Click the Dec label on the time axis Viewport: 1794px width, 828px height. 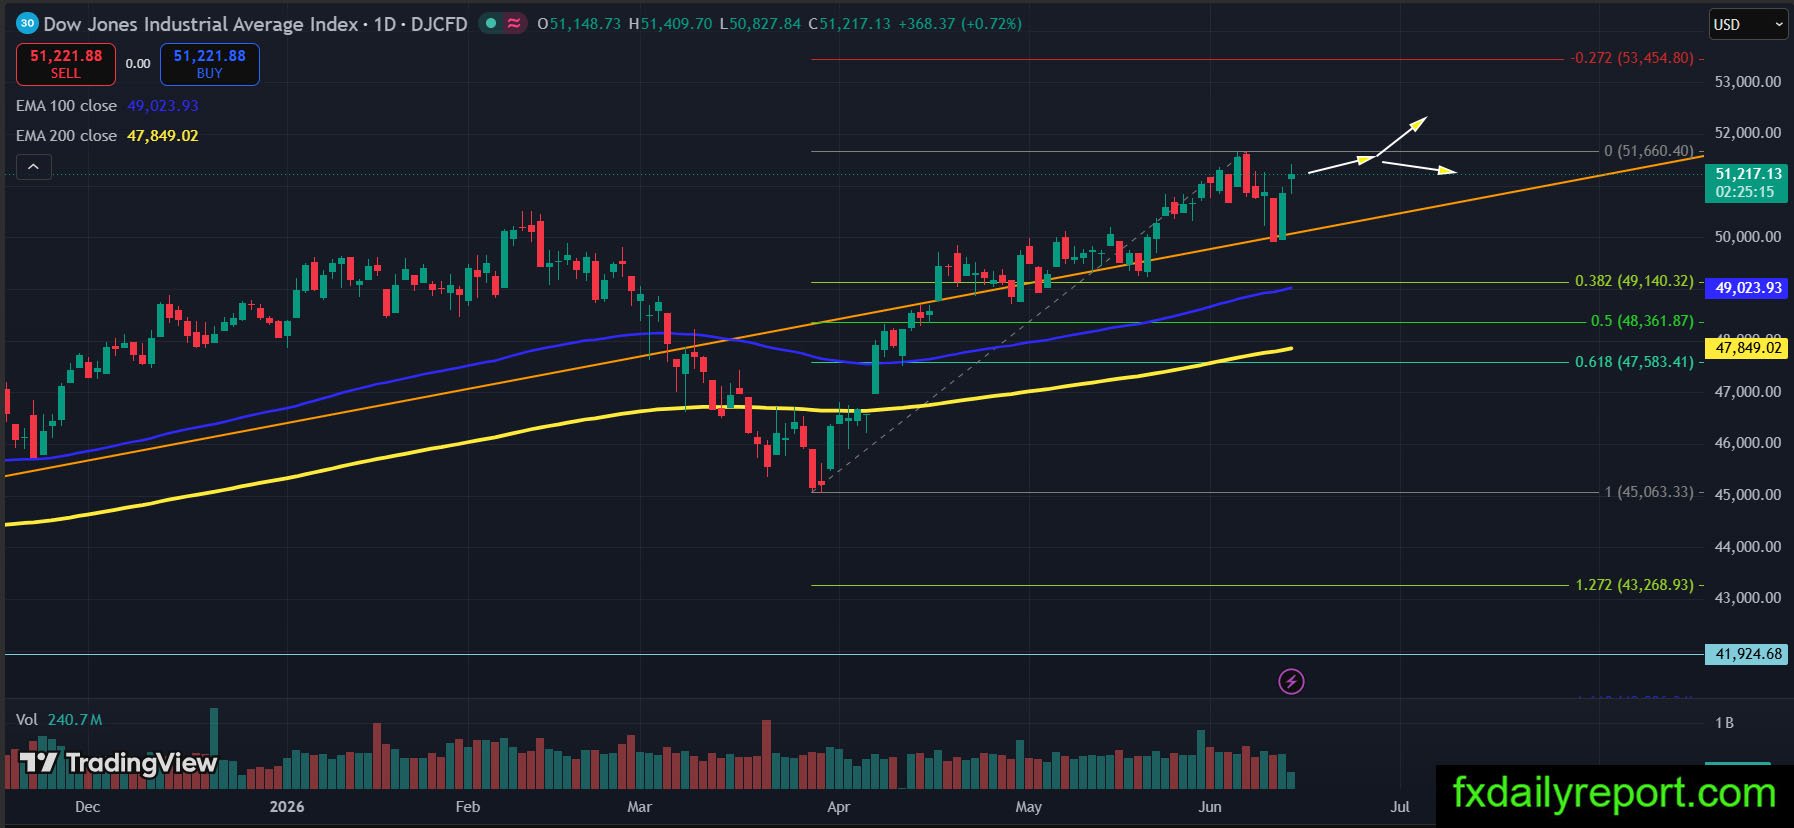(x=88, y=807)
